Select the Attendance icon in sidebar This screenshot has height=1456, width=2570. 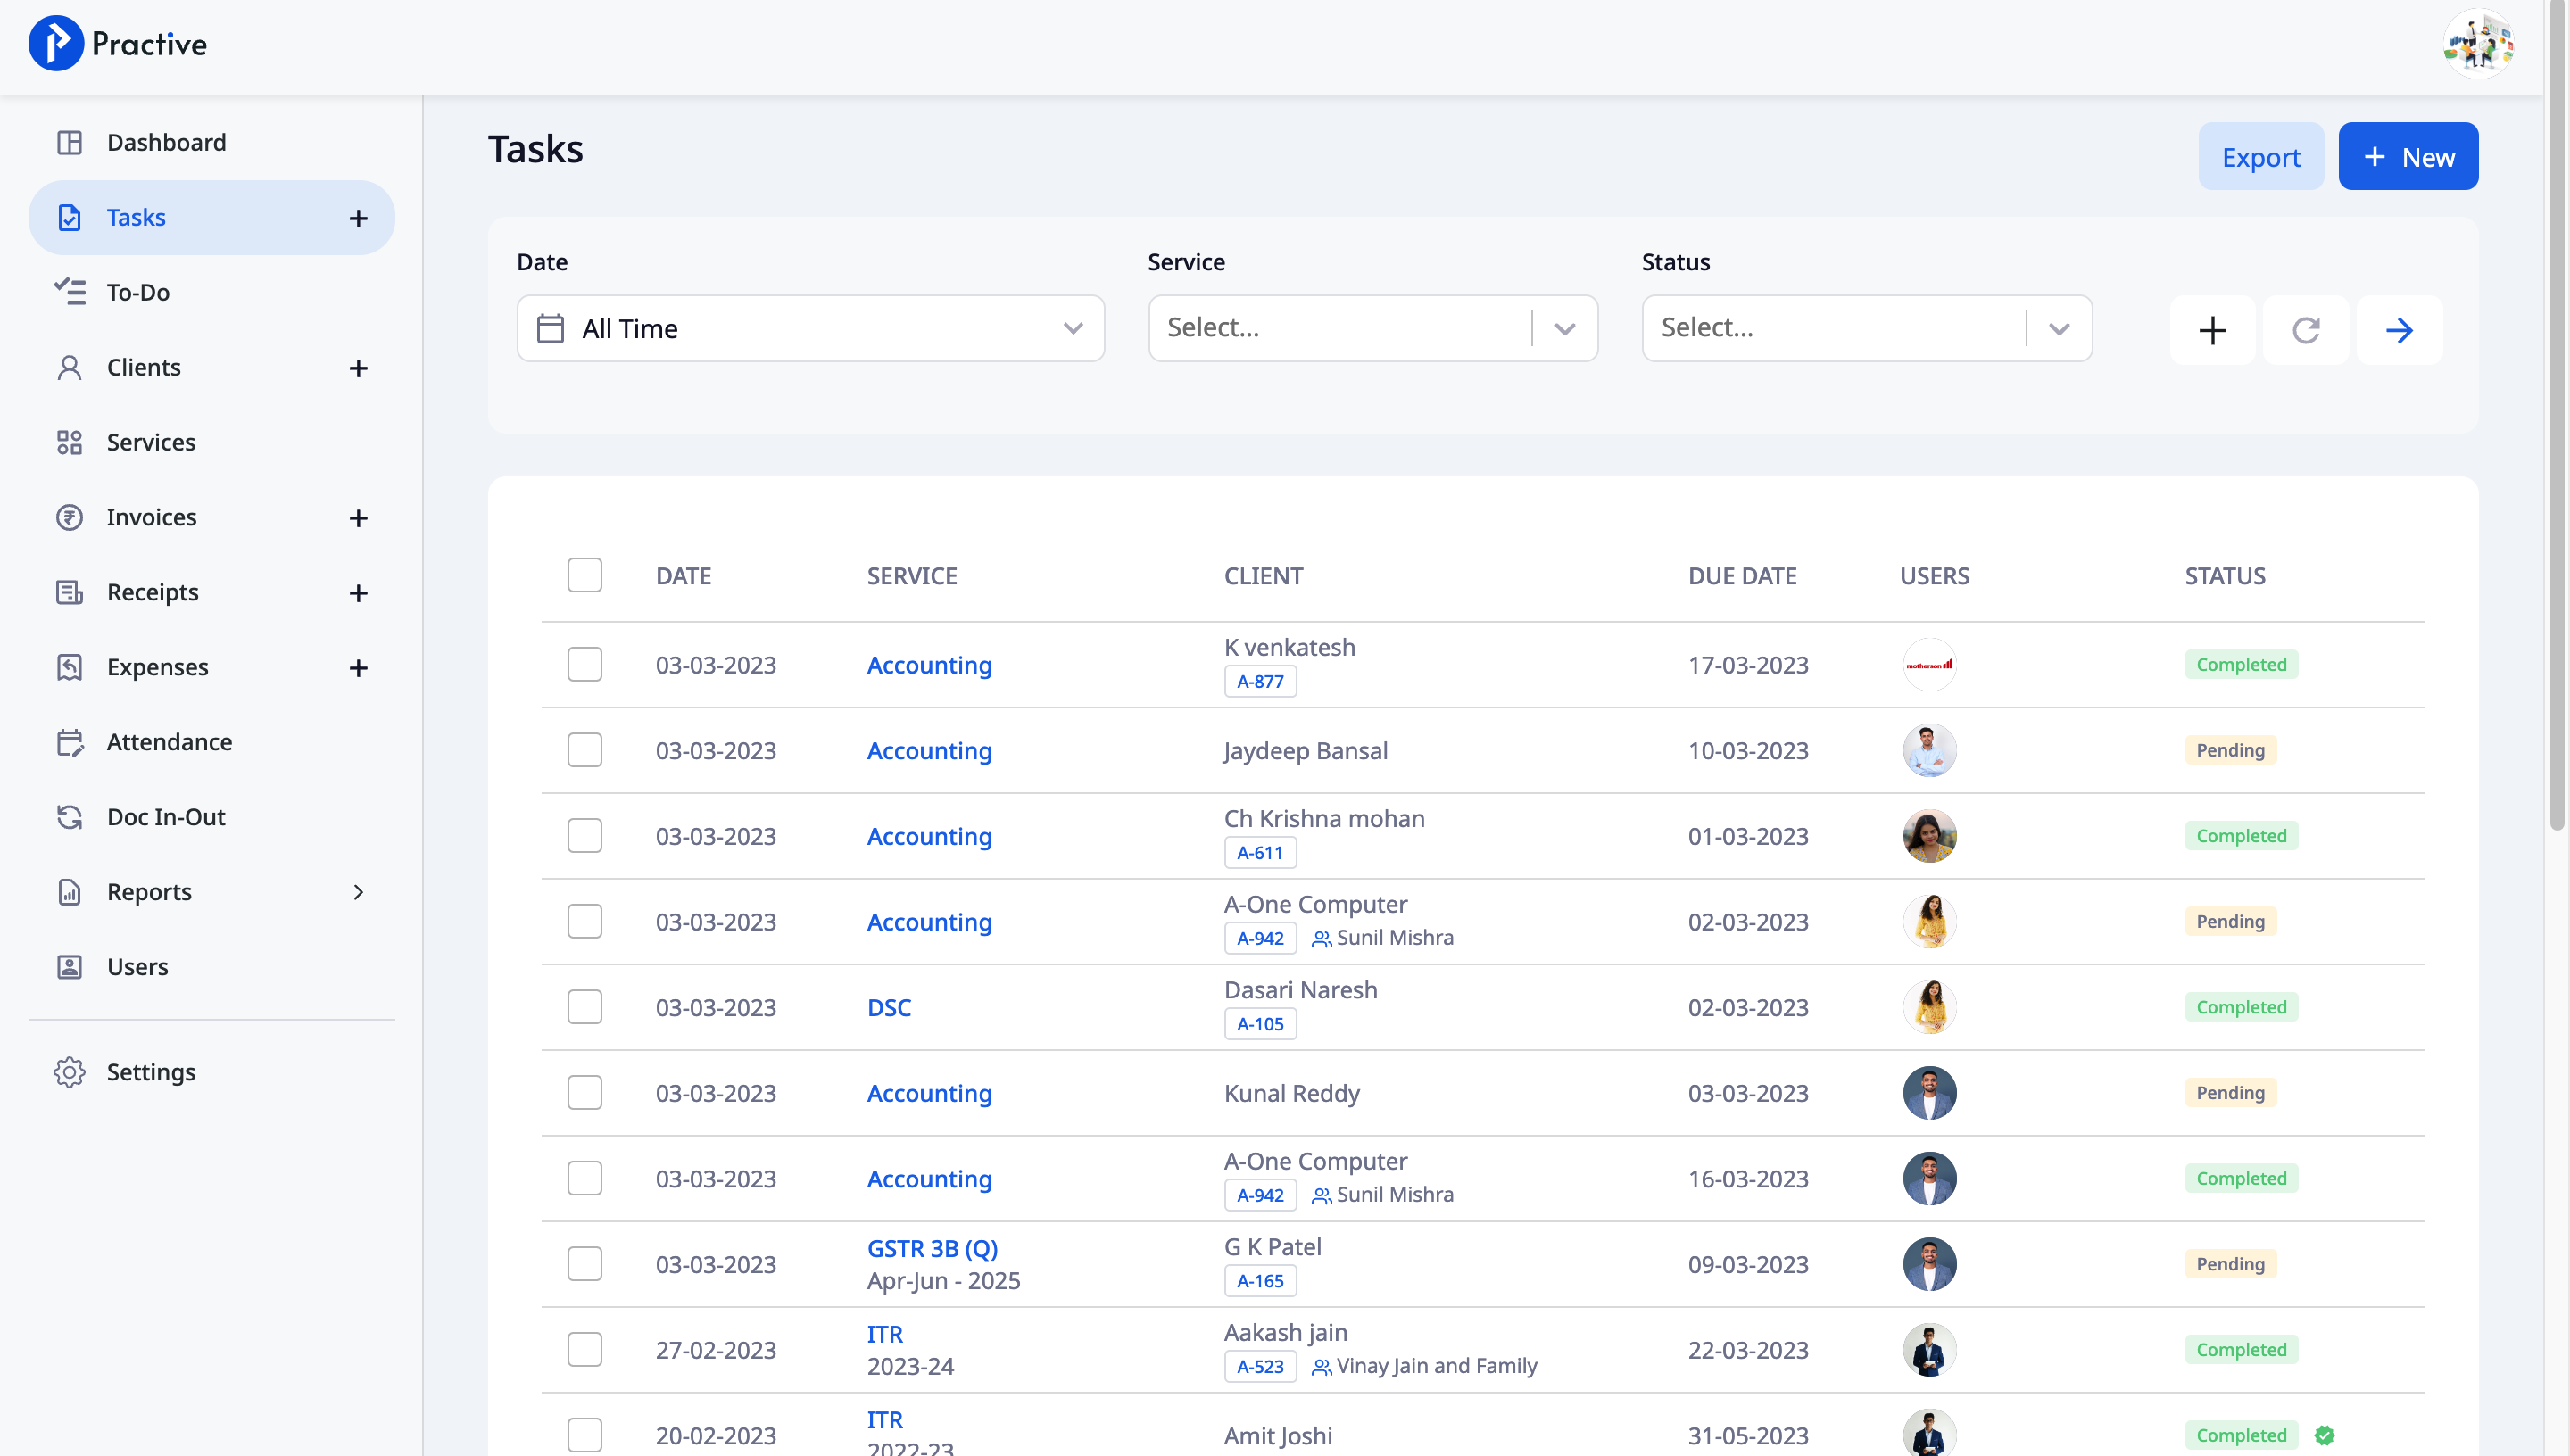pos(69,742)
